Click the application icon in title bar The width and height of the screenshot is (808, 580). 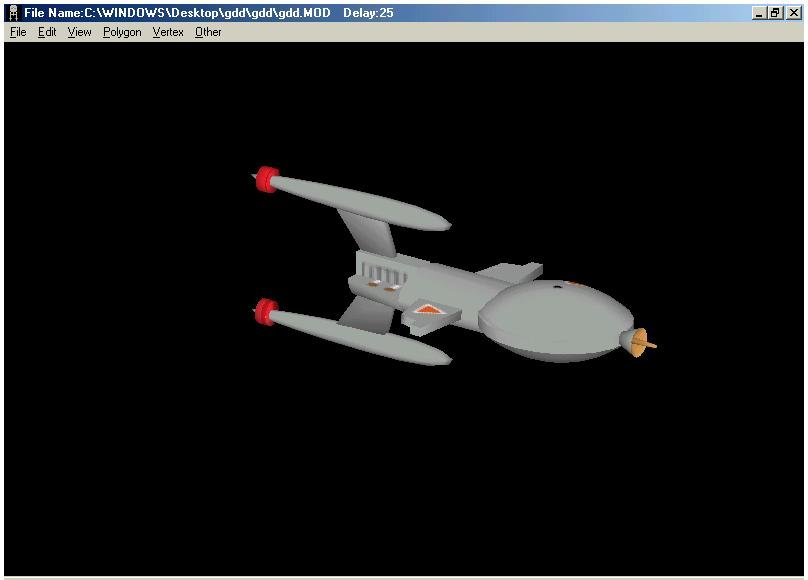click(13, 13)
